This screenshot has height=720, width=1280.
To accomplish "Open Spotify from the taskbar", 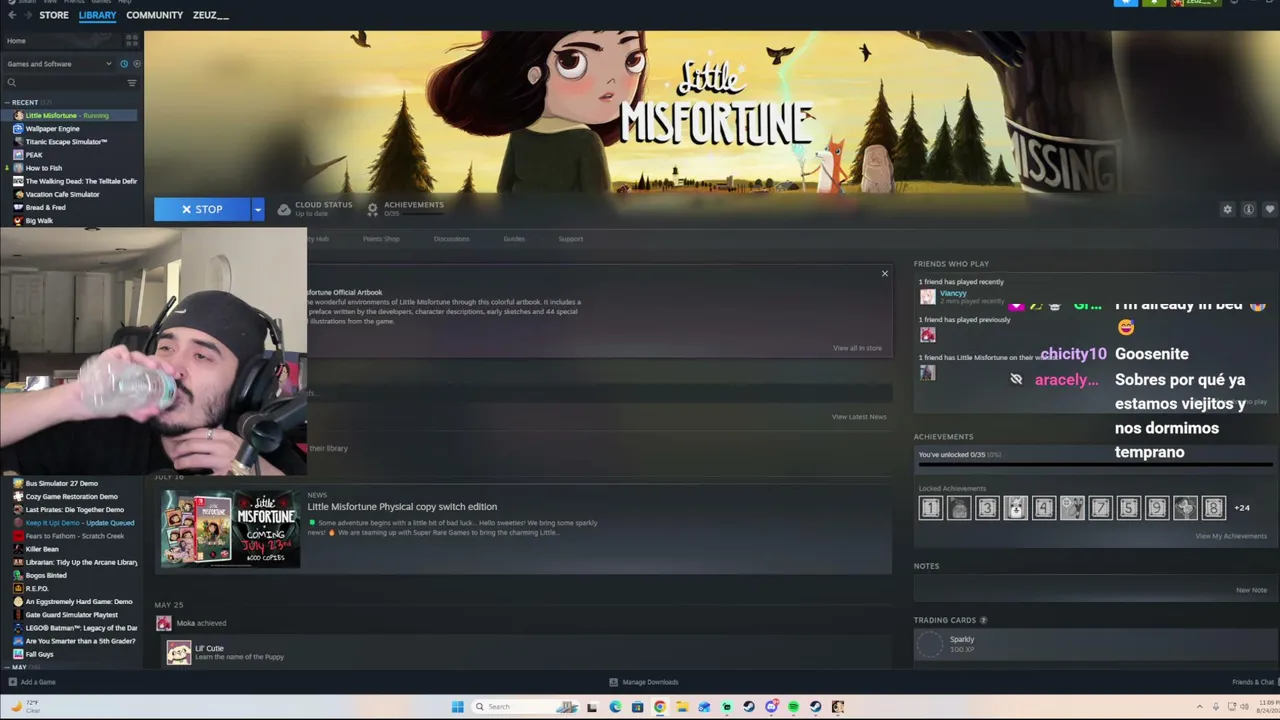I will (793, 707).
